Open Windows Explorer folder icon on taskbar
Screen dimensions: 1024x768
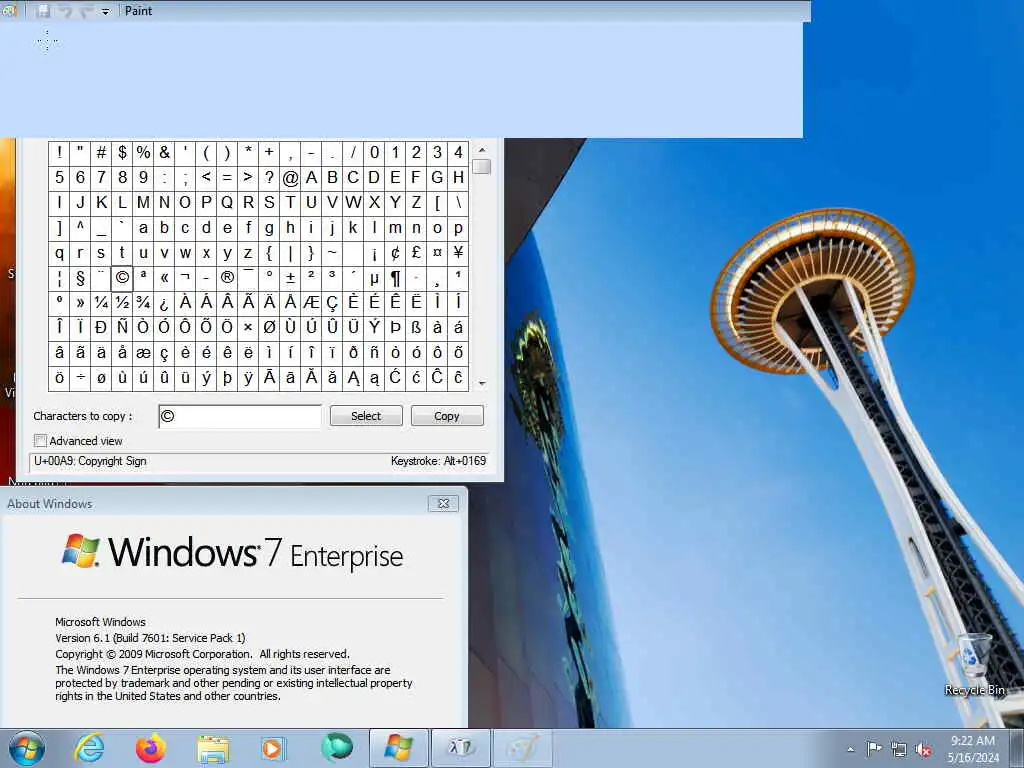(x=213, y=748)
